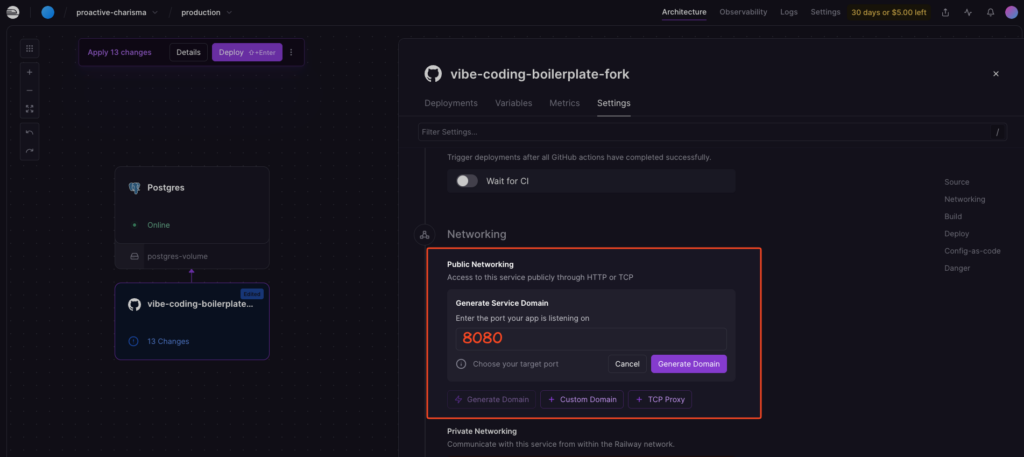1024x457 pixels.
Task: Open notifications bell
Action: pos(990,13)
